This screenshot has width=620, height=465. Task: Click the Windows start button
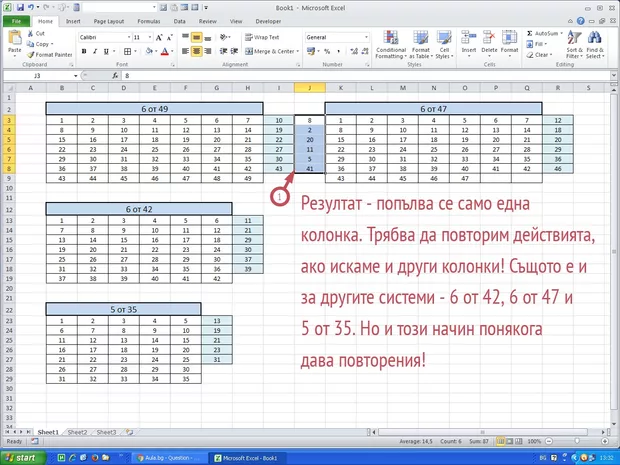[x=23, y=458]
